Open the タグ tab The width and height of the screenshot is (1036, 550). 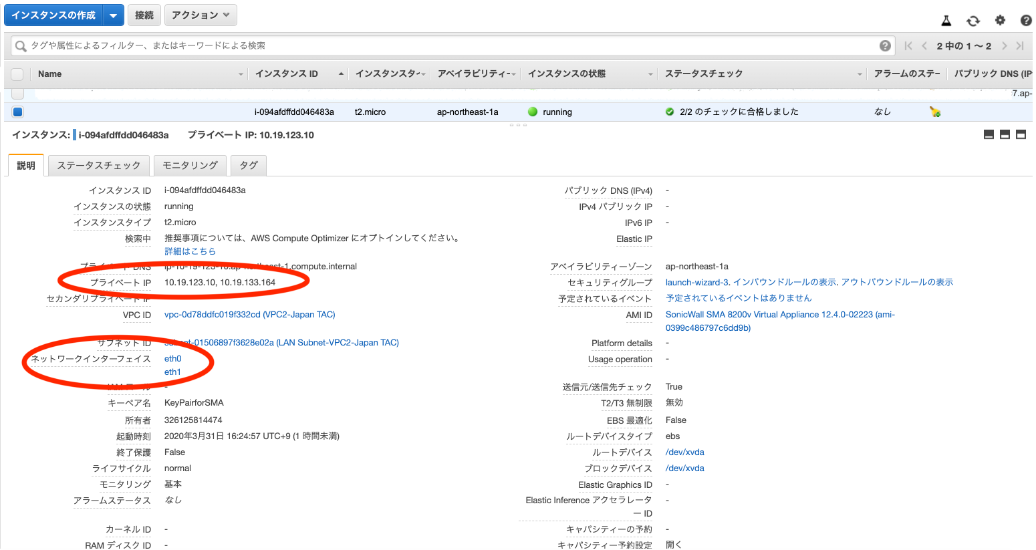point(247,165)
